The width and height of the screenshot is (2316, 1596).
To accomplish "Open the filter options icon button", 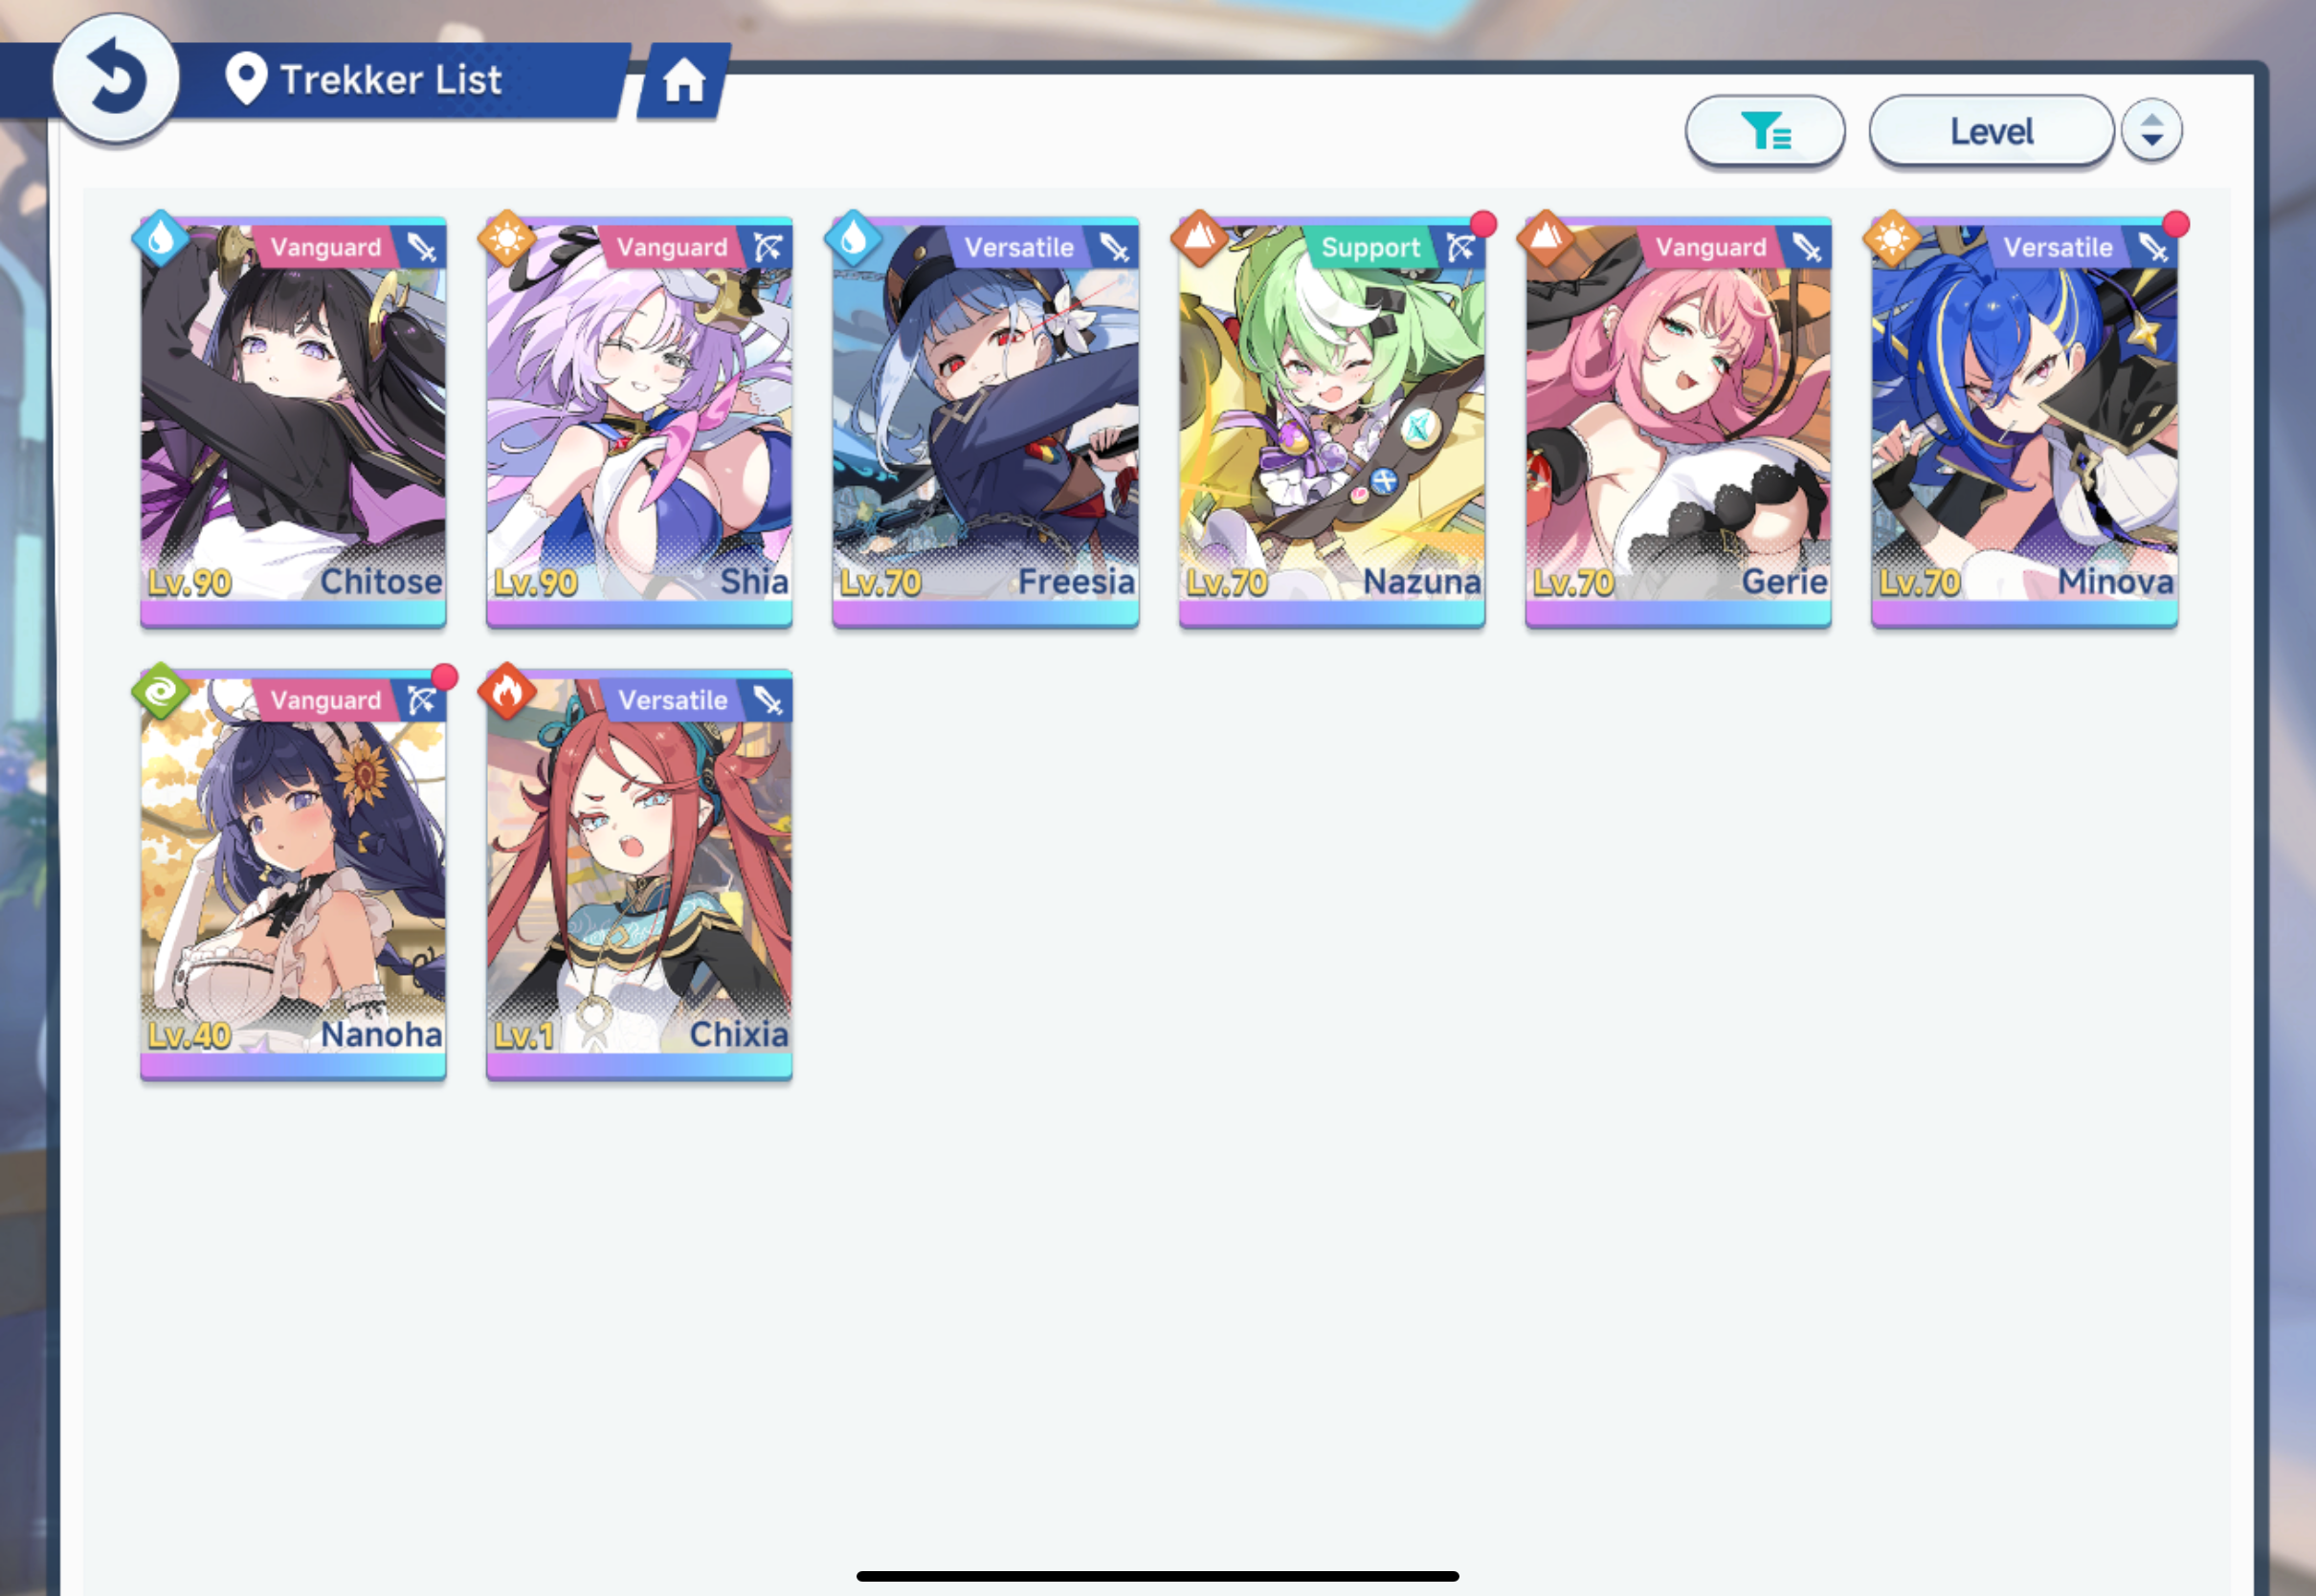I will pyautogui.click(x=1765, y=131).
